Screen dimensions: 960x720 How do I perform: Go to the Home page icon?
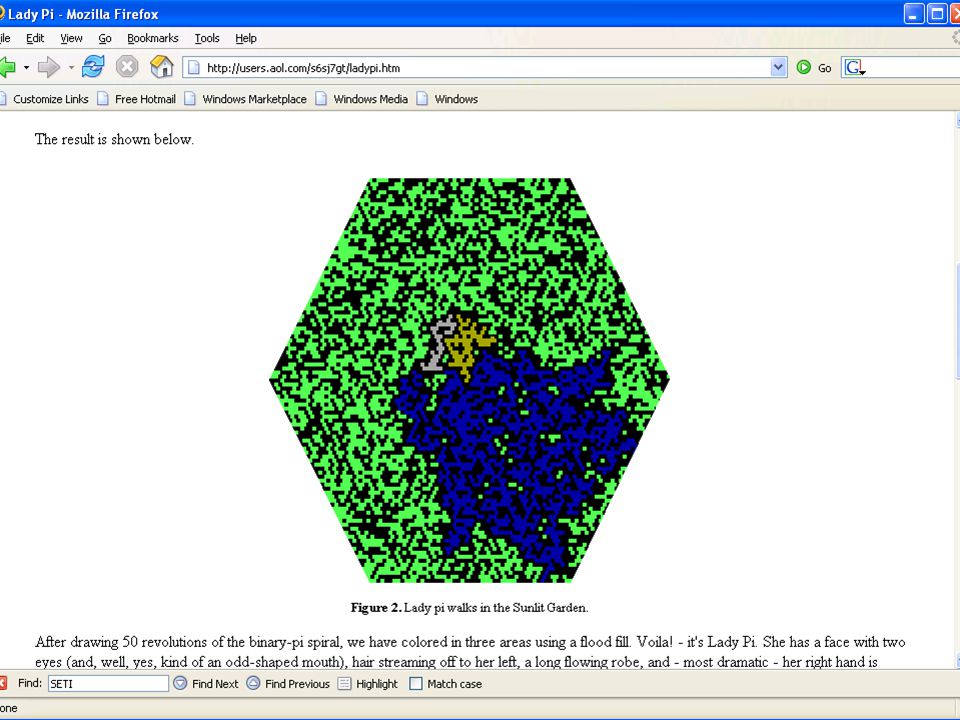162,67
